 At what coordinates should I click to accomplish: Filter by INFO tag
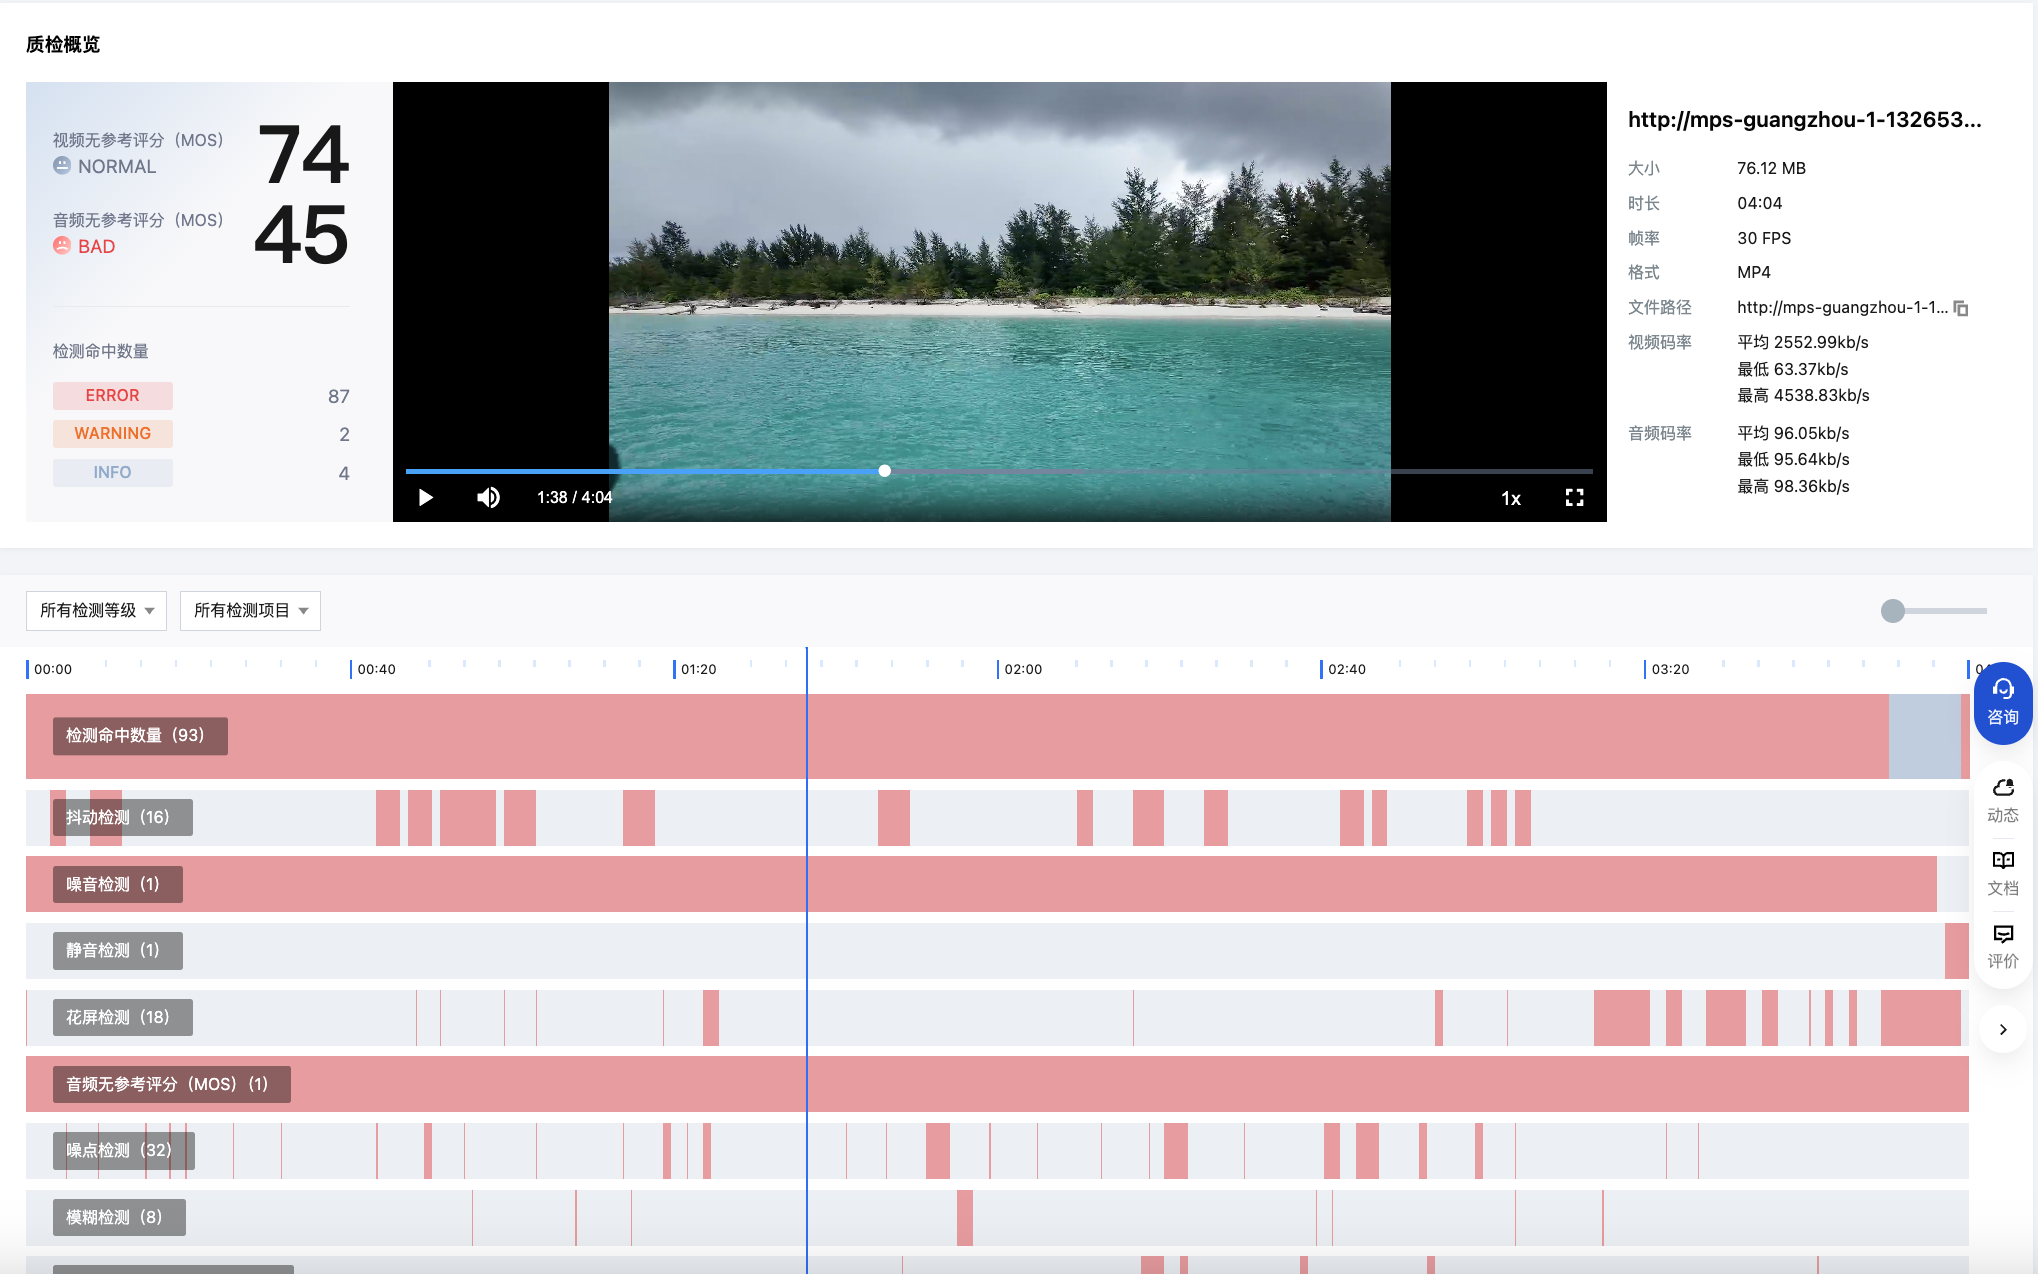tap(113, 473)
